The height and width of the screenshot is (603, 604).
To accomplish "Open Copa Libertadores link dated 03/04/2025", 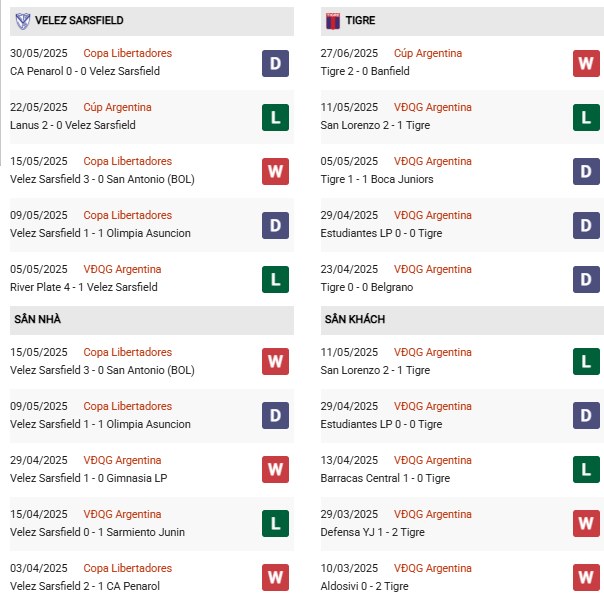I will pos(127,568).
